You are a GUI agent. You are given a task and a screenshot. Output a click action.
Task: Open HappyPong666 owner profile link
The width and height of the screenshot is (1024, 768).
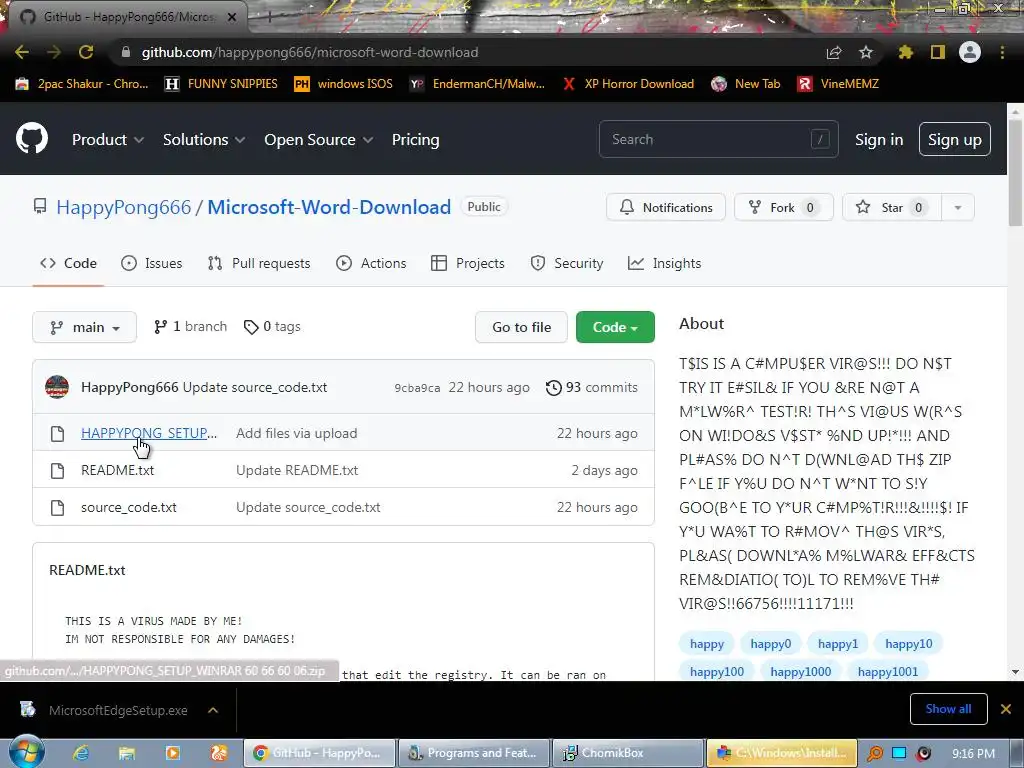point(123,207)
